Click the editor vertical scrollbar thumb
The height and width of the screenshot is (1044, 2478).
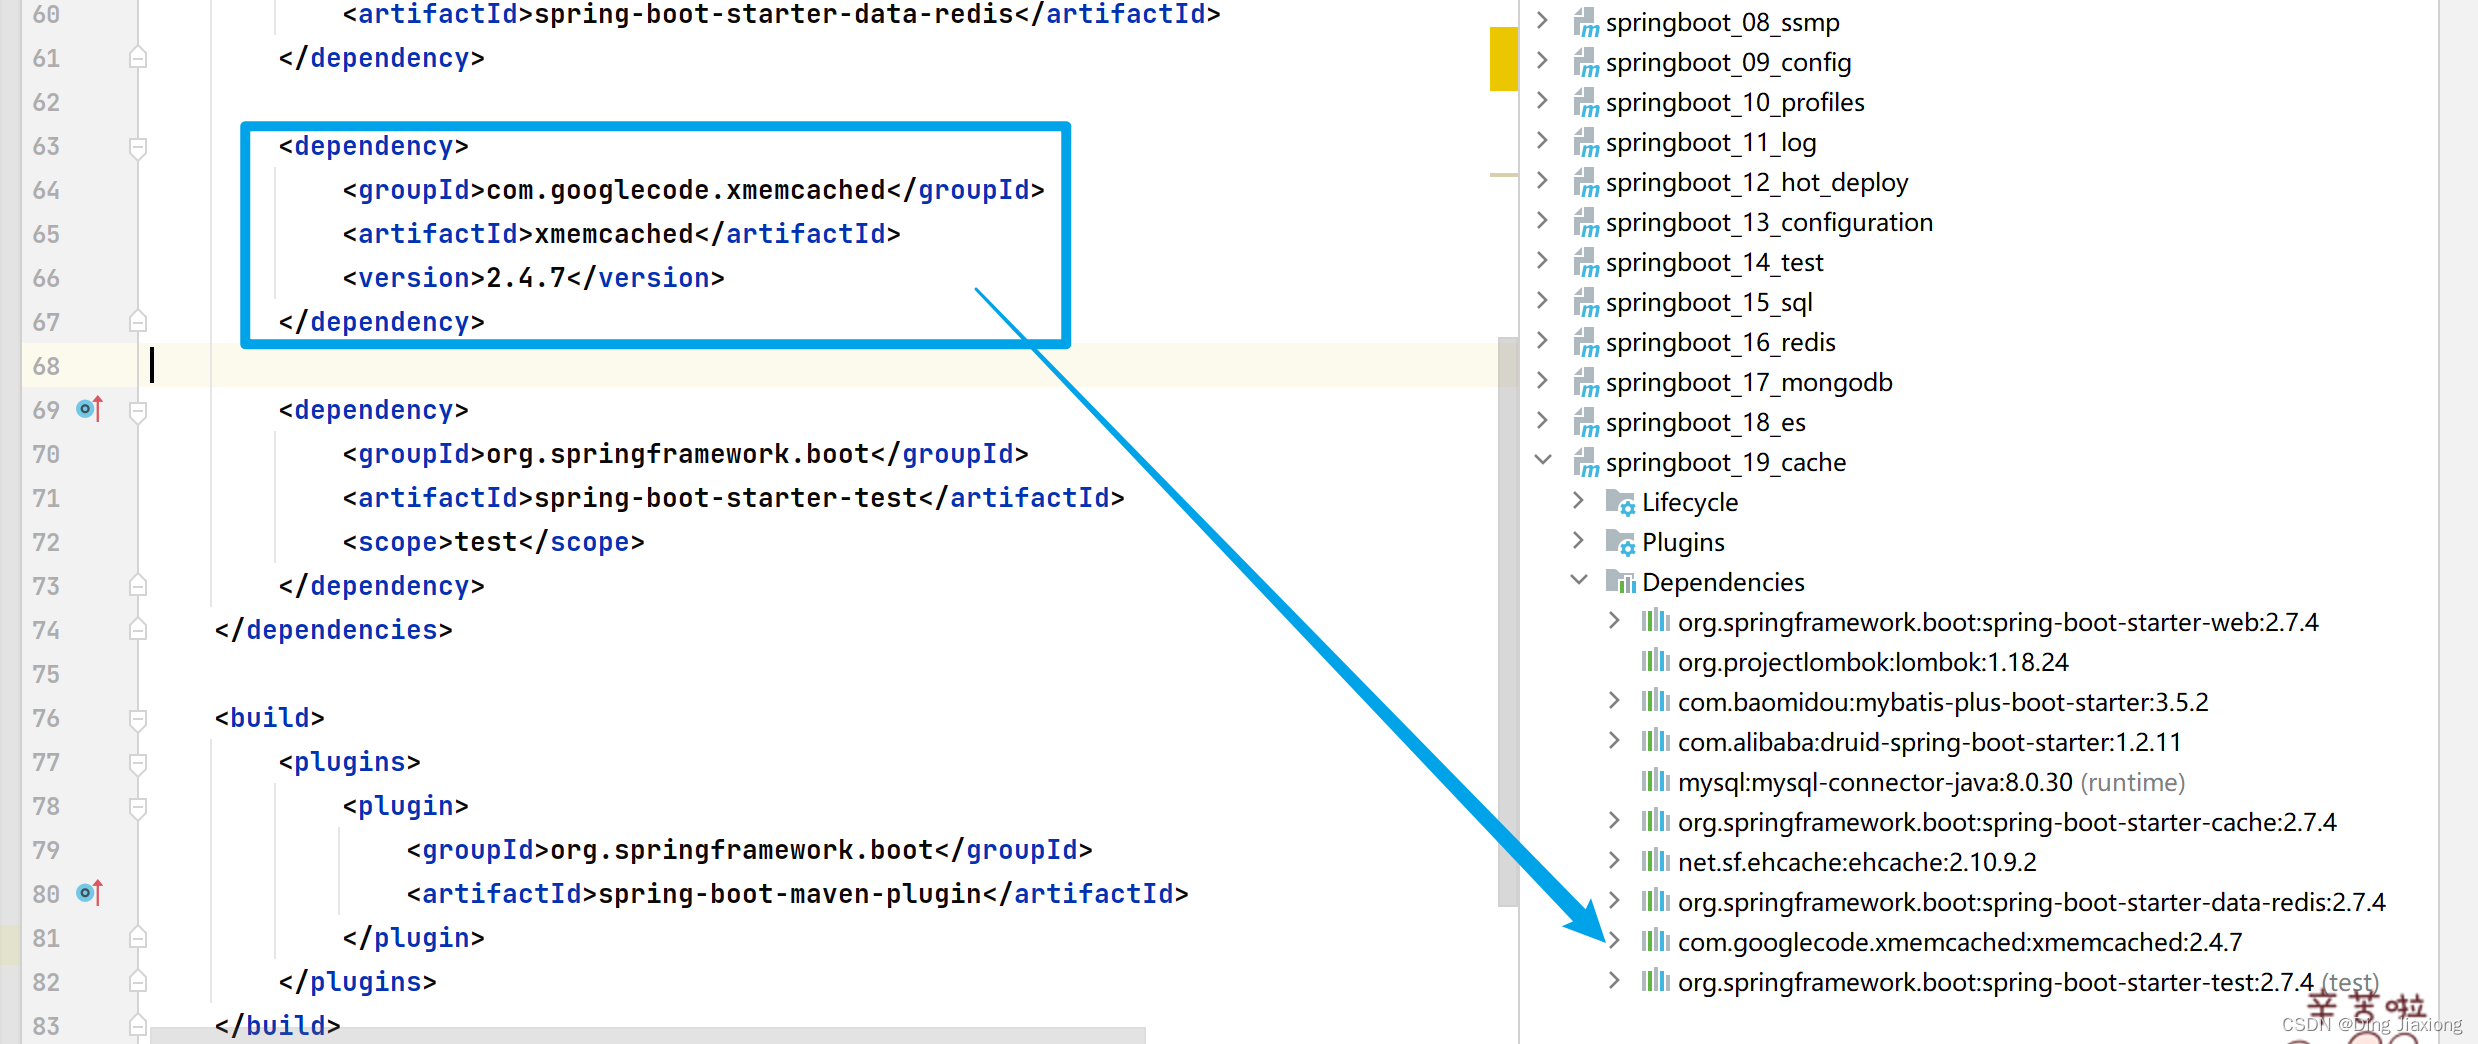click(x=1508, y=621)
